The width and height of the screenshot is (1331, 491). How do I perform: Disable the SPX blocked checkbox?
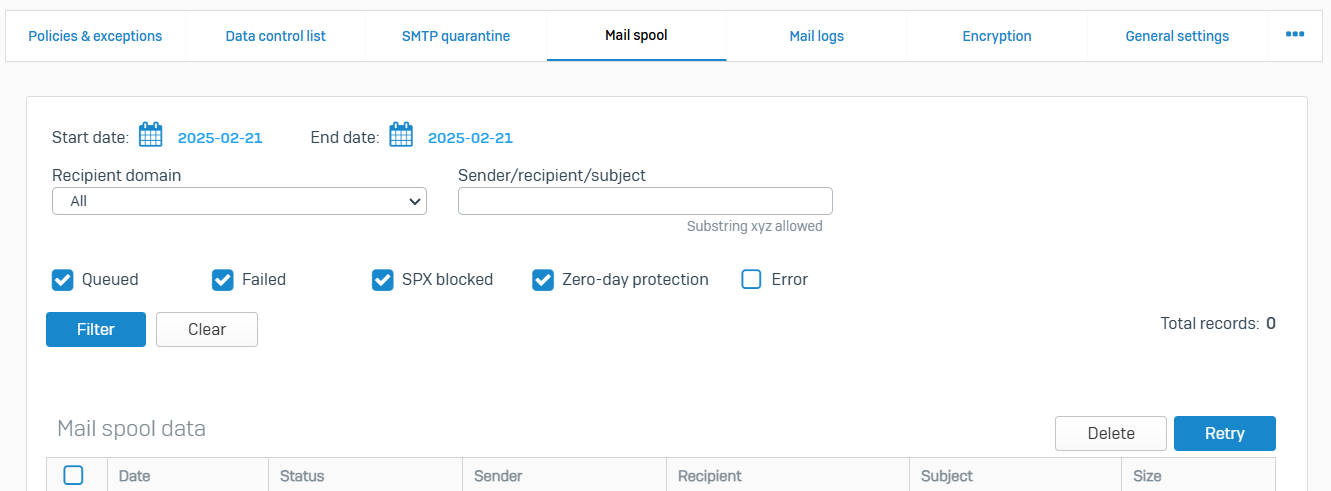[x=383, y=280]
